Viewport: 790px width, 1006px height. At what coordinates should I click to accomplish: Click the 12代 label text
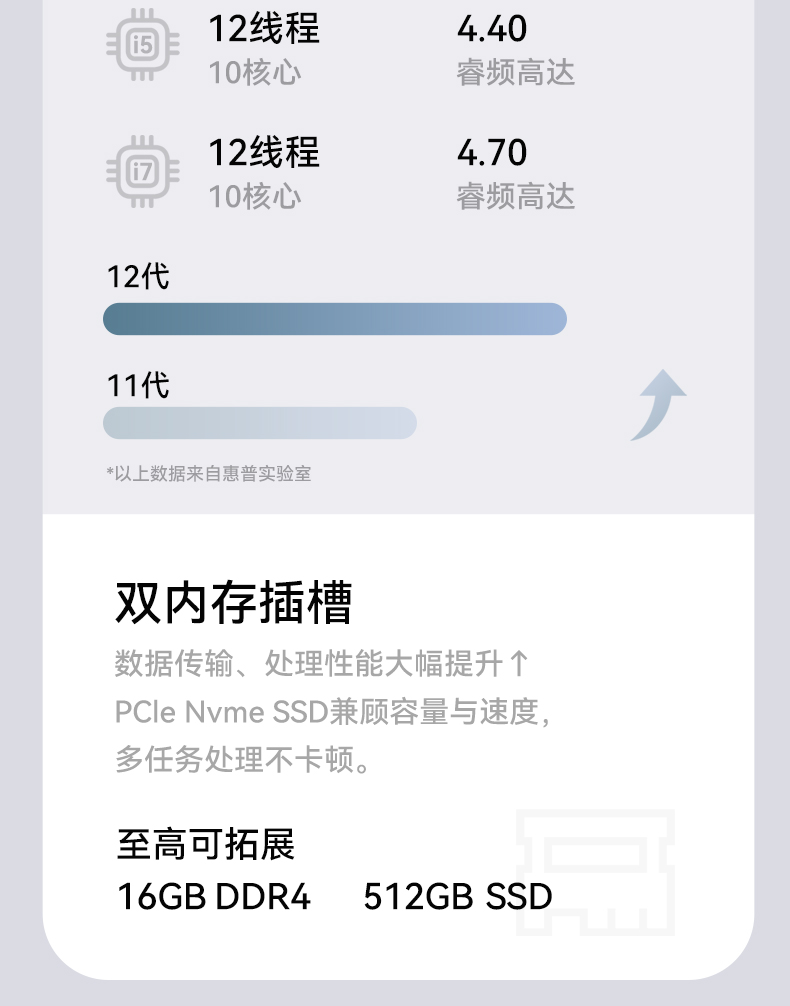[x=138, y=277]
